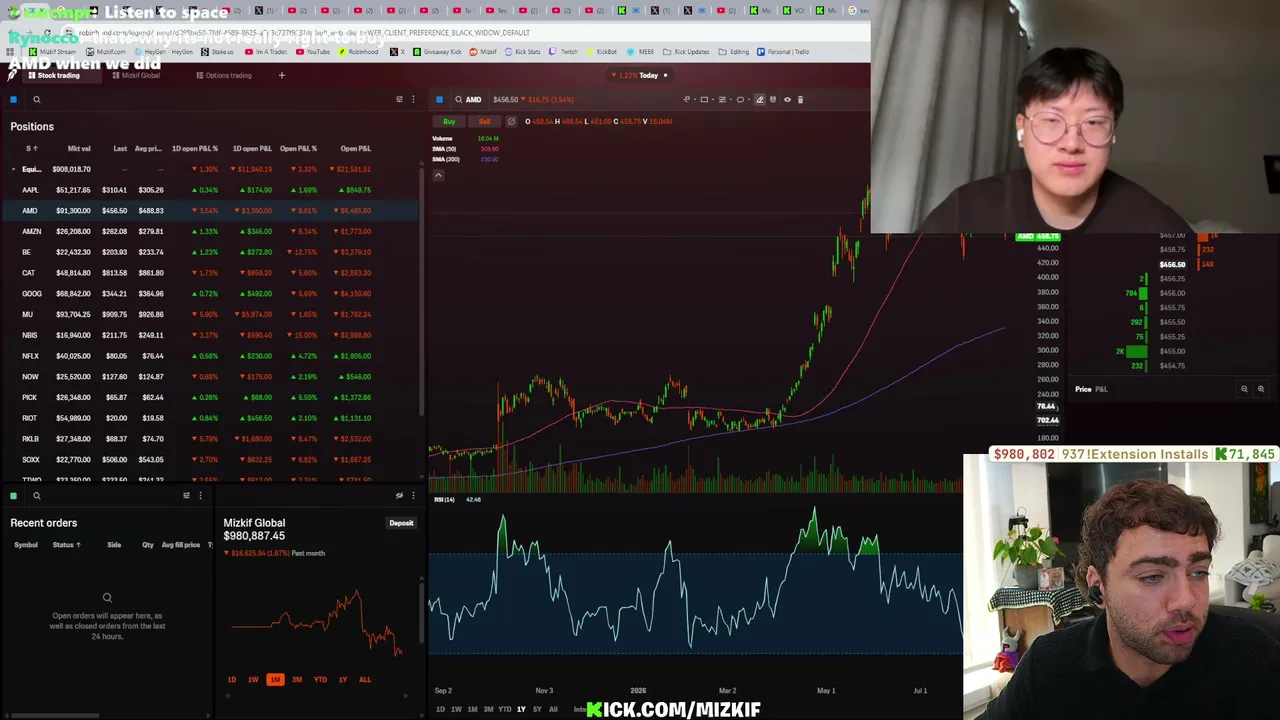Select the GOOG position row
The width and height of the screenshot is (1280, 720).
210,294
